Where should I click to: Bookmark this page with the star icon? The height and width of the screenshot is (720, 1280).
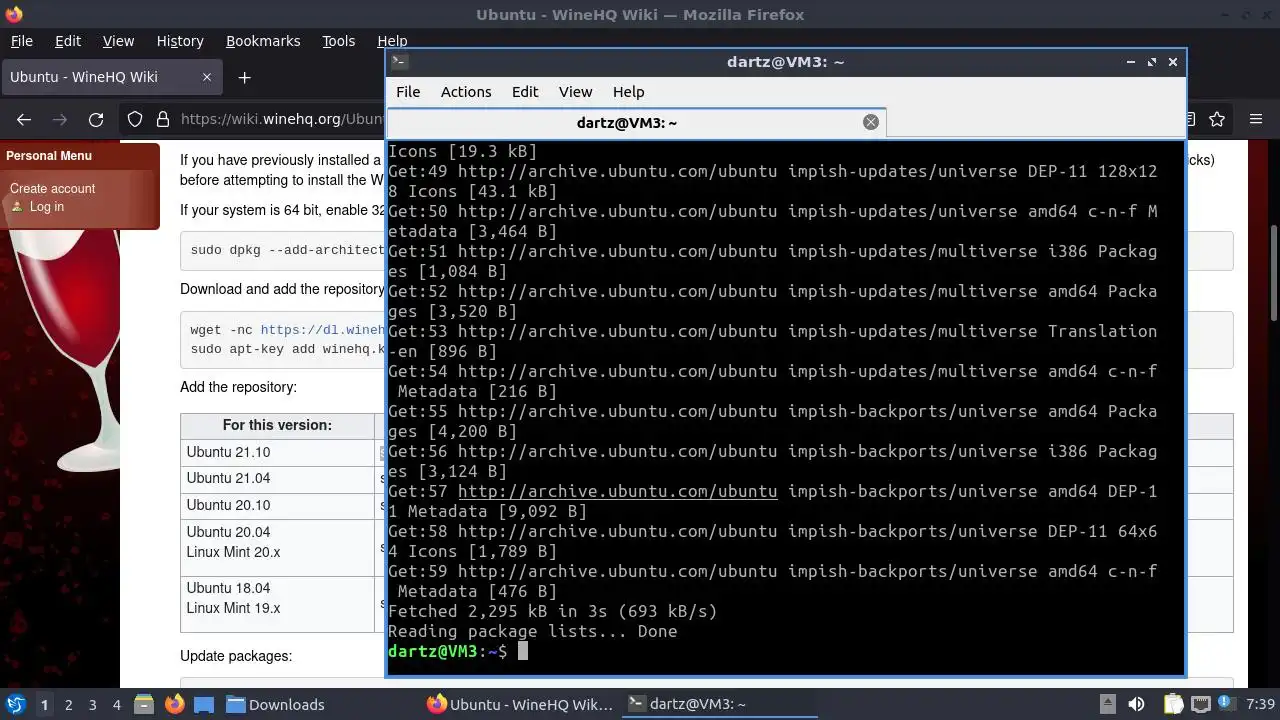[1217, 119]
